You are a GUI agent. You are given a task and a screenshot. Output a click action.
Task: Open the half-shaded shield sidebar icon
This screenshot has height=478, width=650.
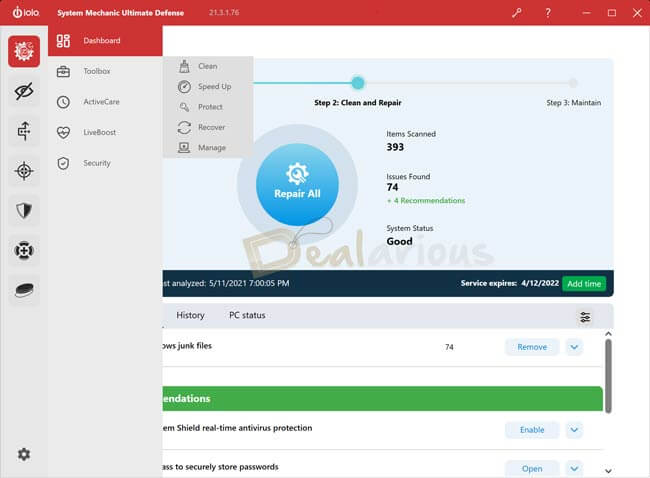[x=24, y=211]
